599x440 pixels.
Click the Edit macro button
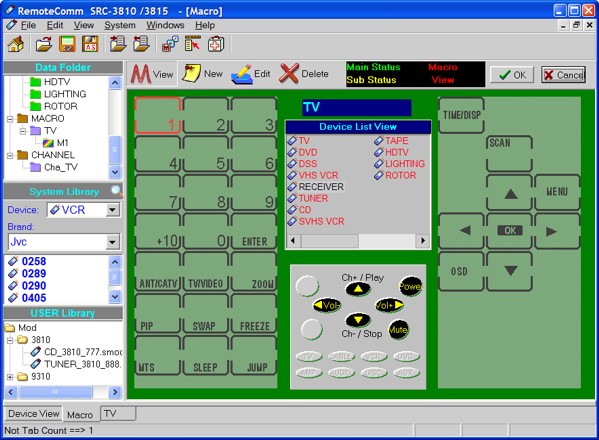pos(251,73)
